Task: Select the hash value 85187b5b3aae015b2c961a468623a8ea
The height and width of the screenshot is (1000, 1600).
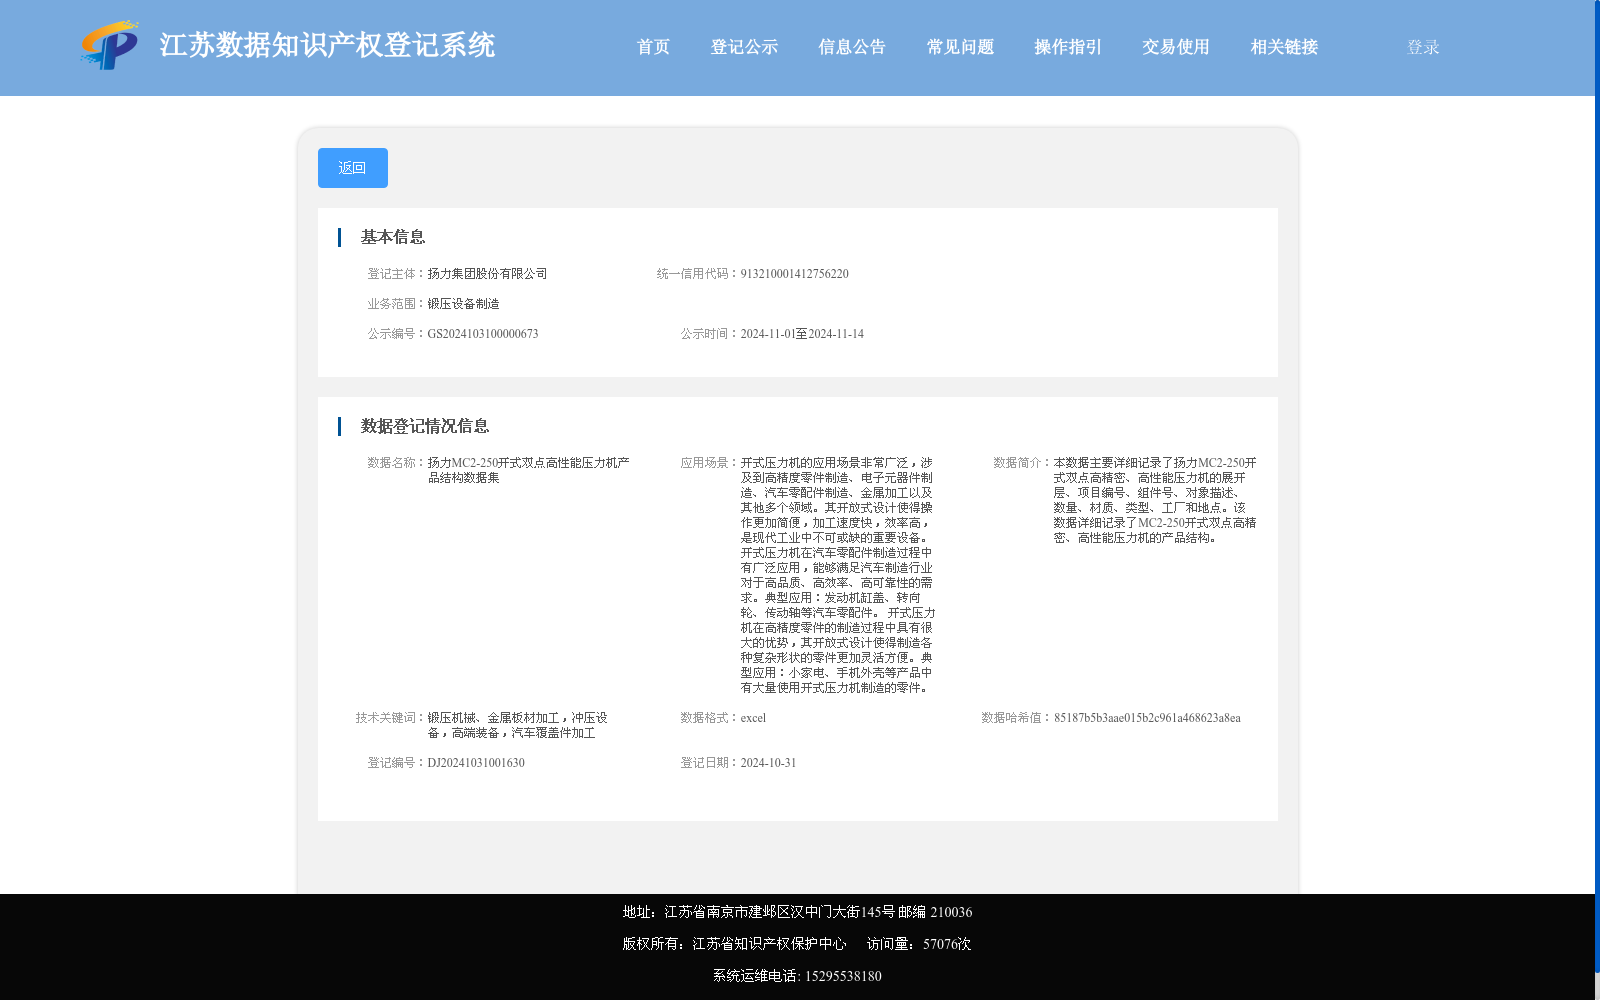Action: [1147, 718]
